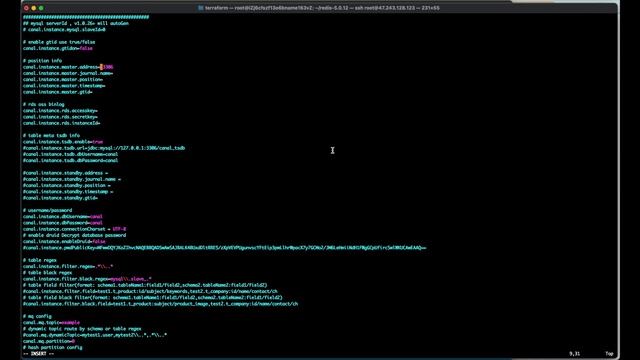Click the canal.instance.filter.regex line

pyautogui.click(x=68, y=266)
